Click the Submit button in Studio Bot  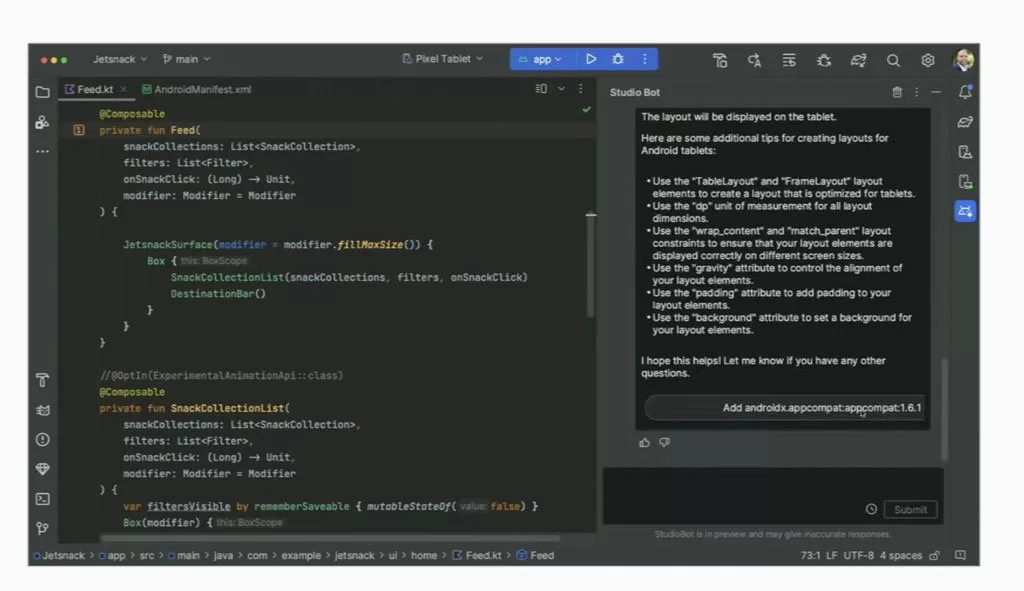pos(910,509)
